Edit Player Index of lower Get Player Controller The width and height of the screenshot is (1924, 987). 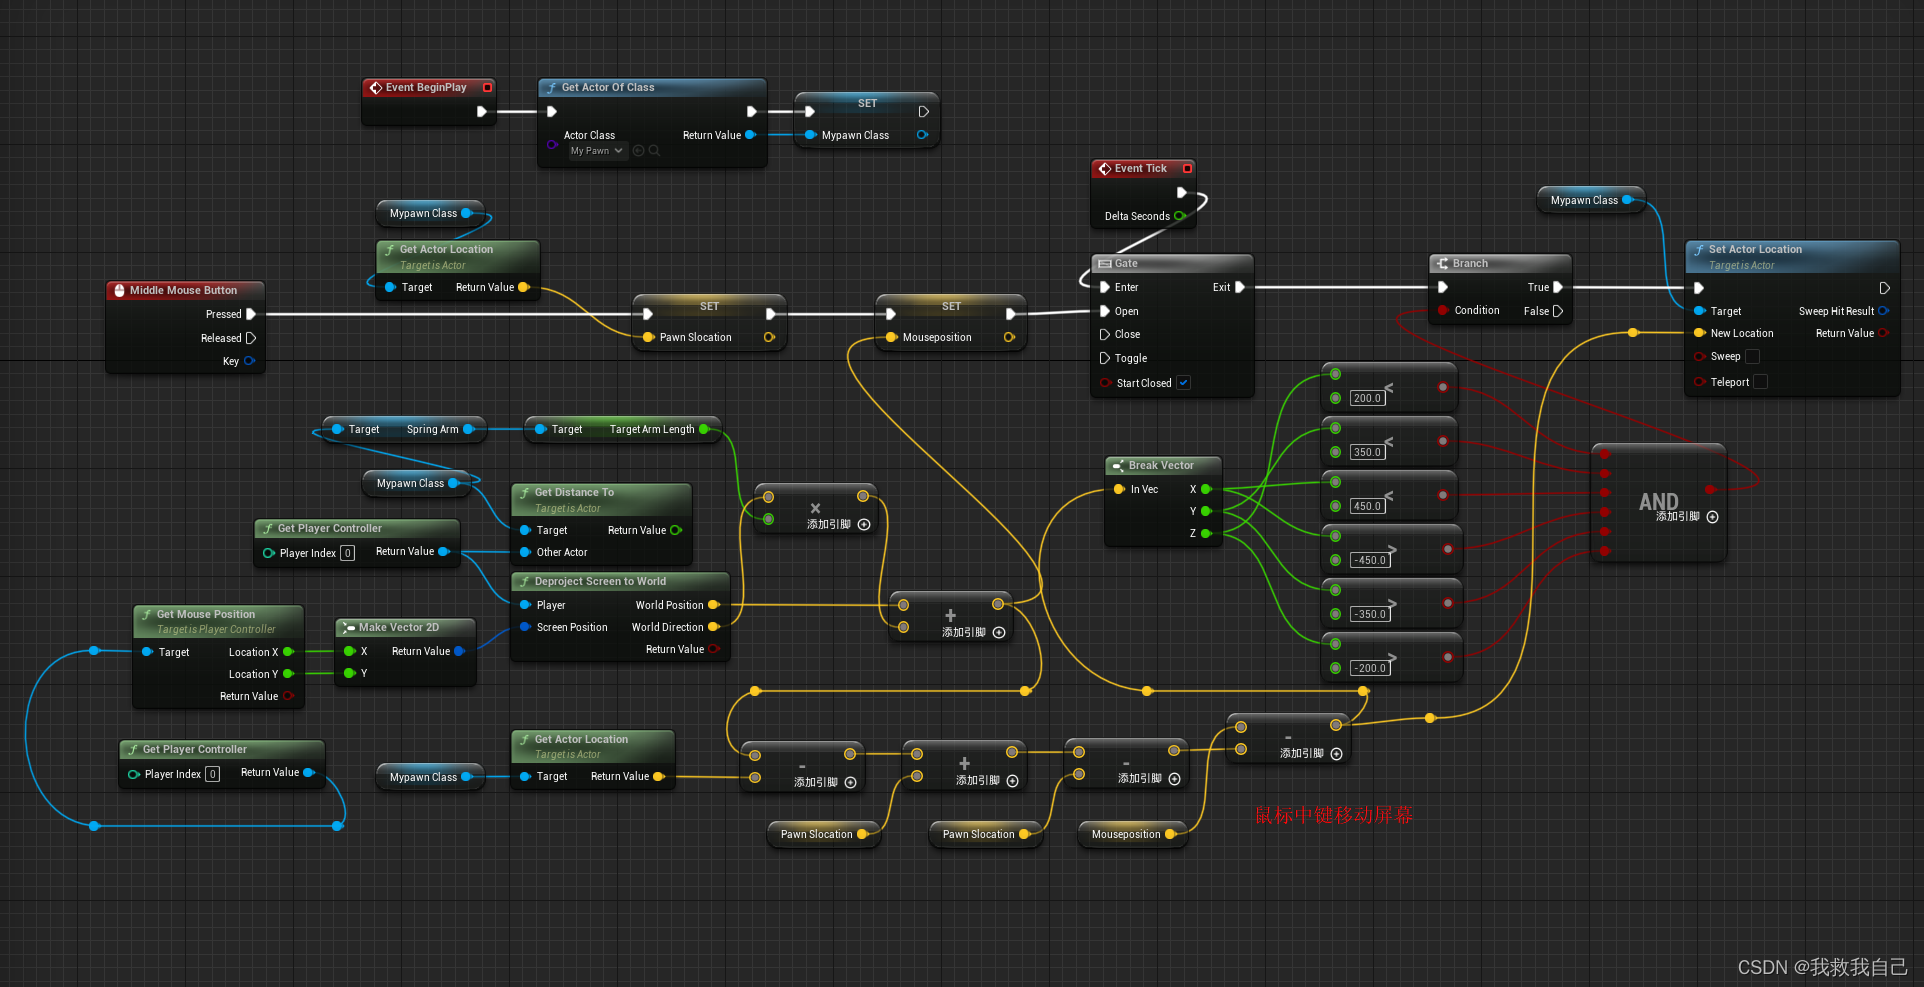point(212,774)
